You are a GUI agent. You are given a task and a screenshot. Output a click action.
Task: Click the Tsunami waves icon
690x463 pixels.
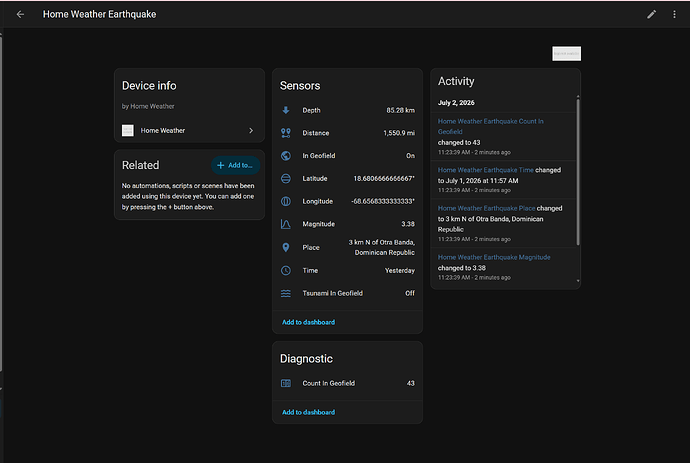tap(286, 293)
